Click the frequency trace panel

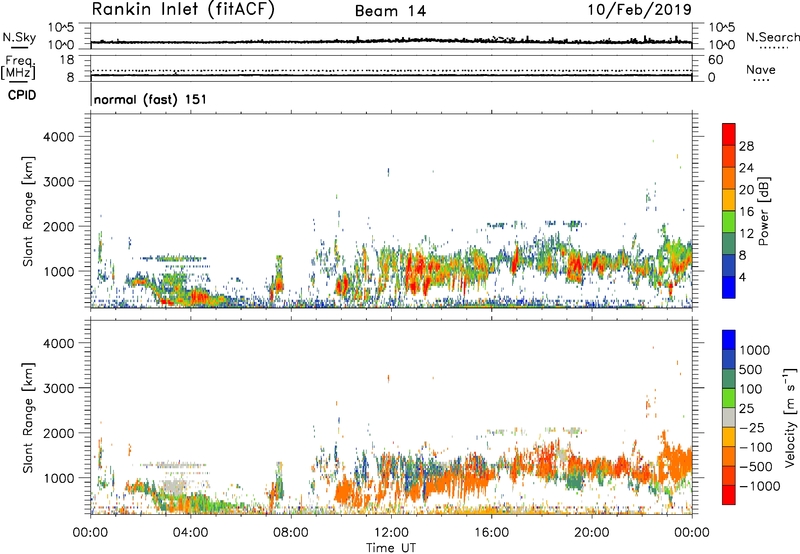coord(391,68)
